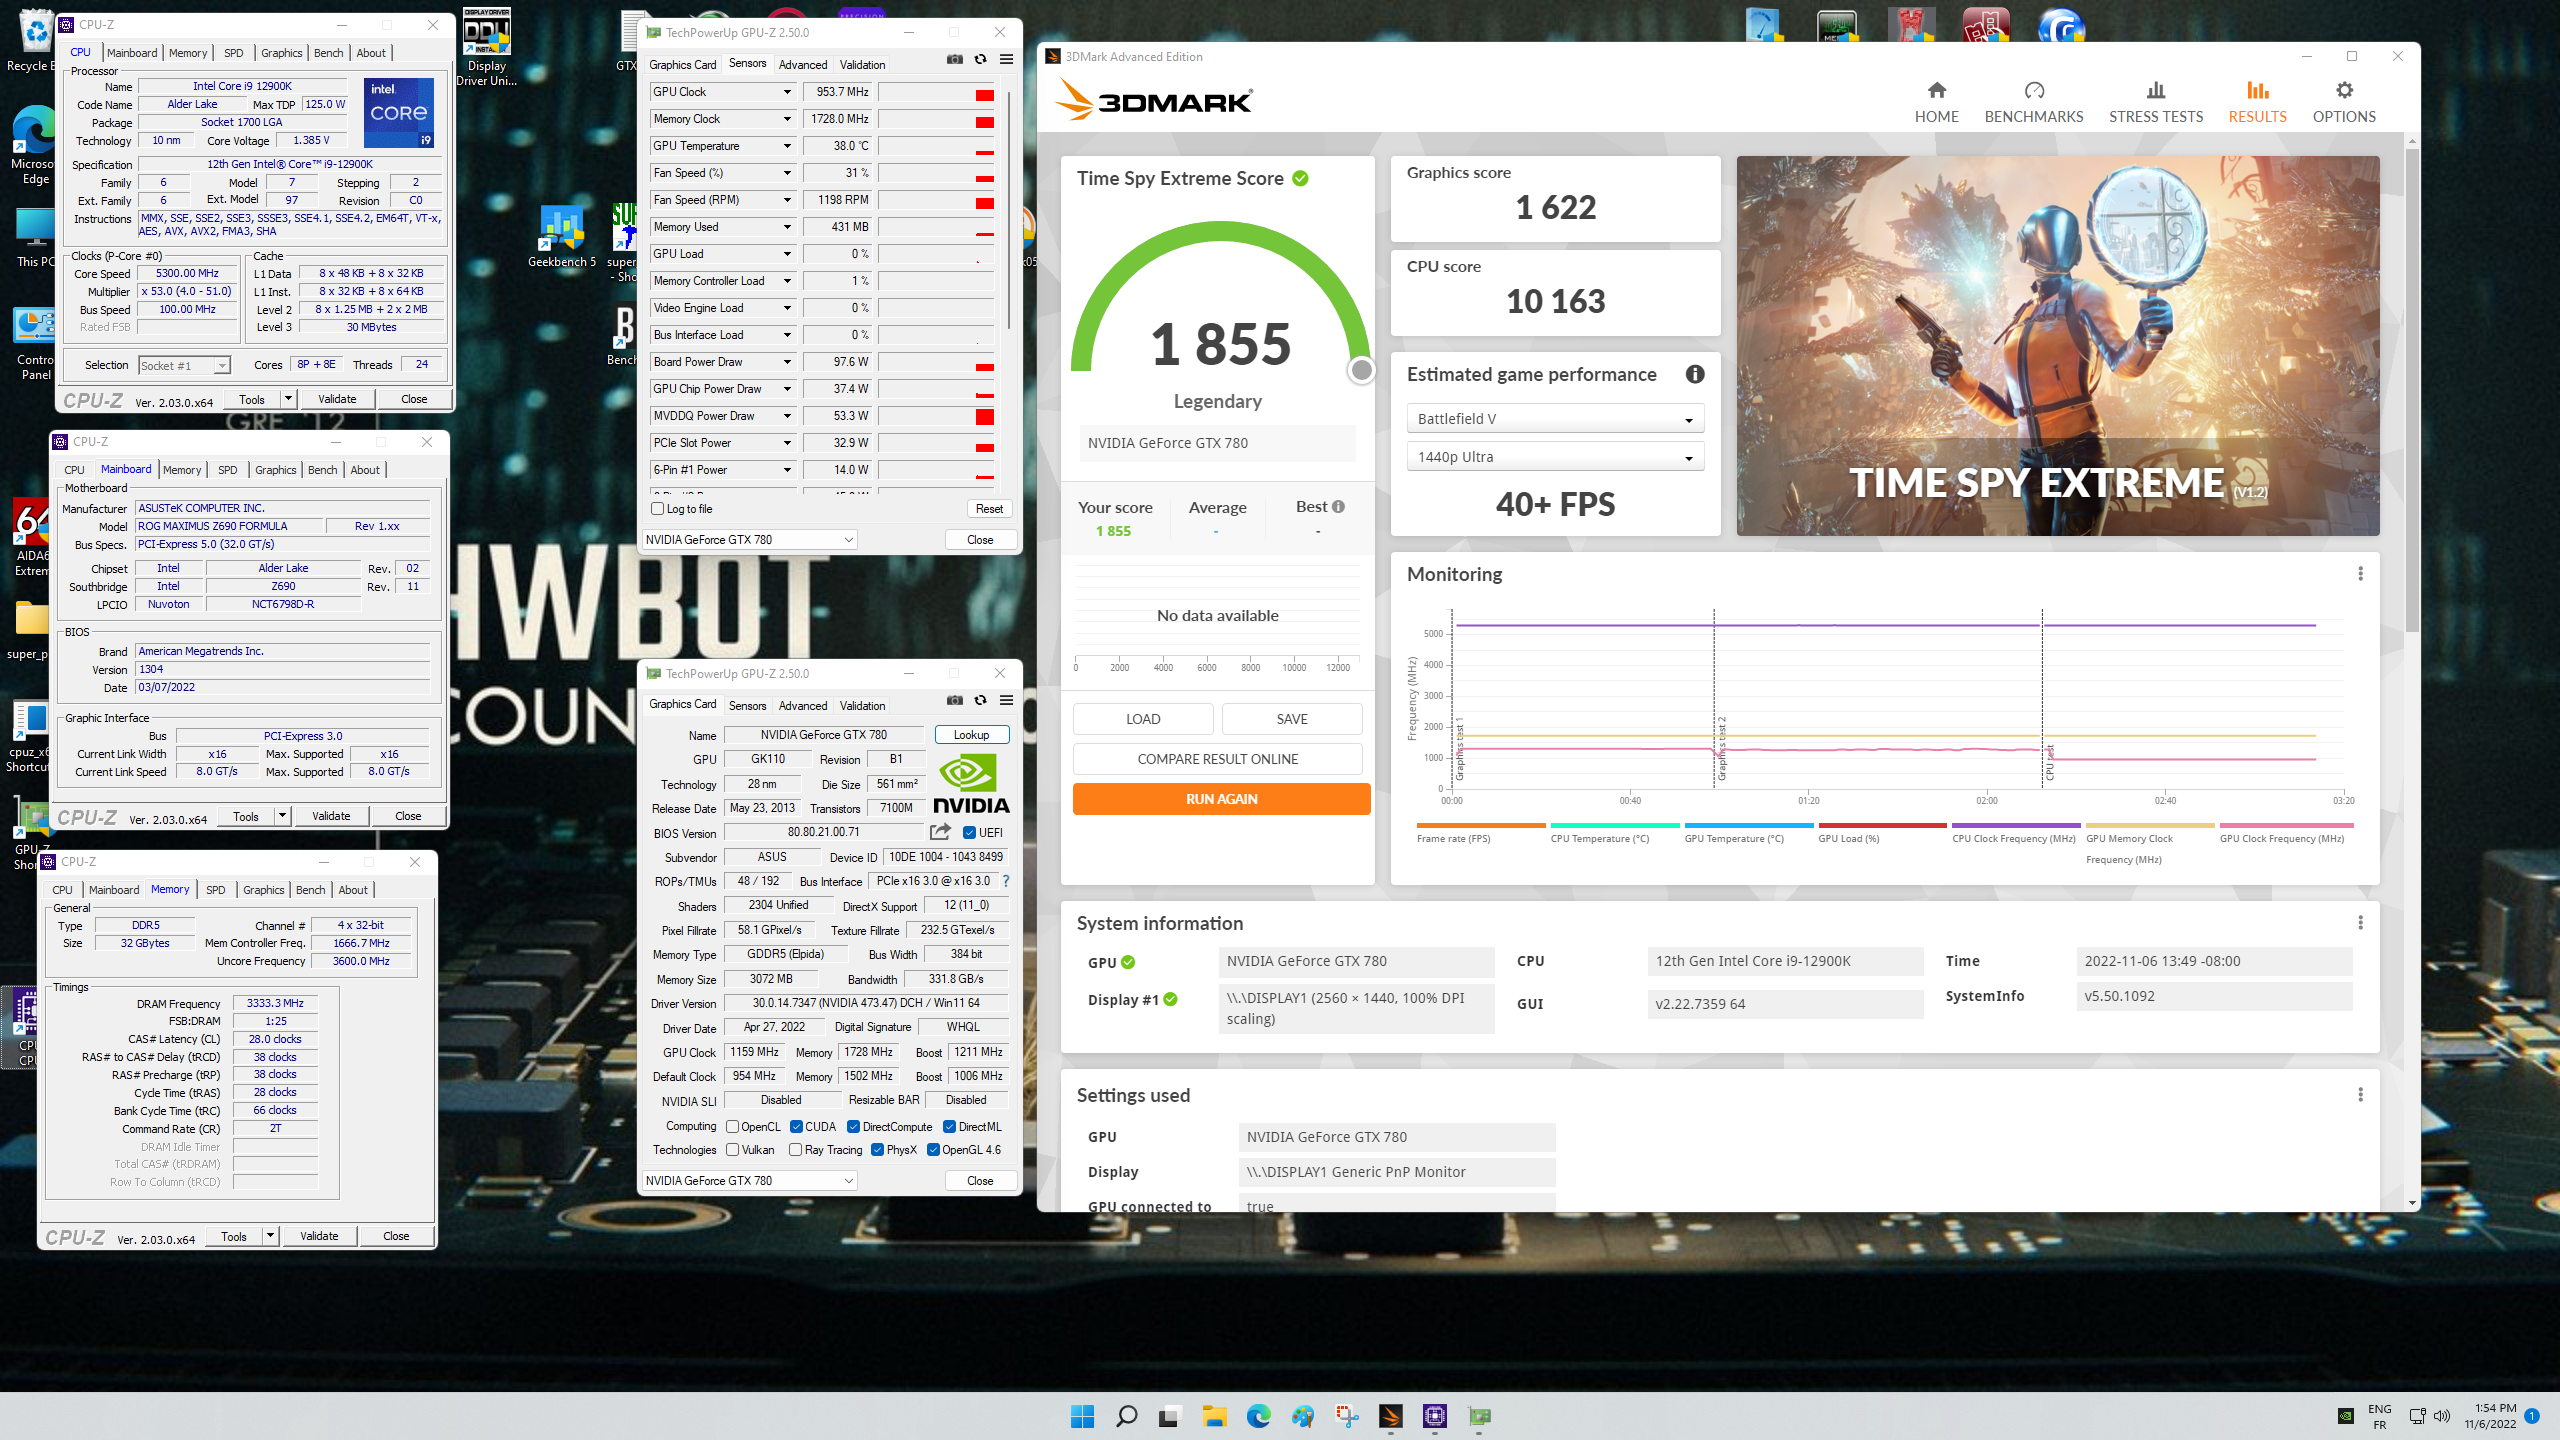Open File Explorer from taskbar
The height and width of the screenshot is (1440, 2560).
tap(1214, 1416)
